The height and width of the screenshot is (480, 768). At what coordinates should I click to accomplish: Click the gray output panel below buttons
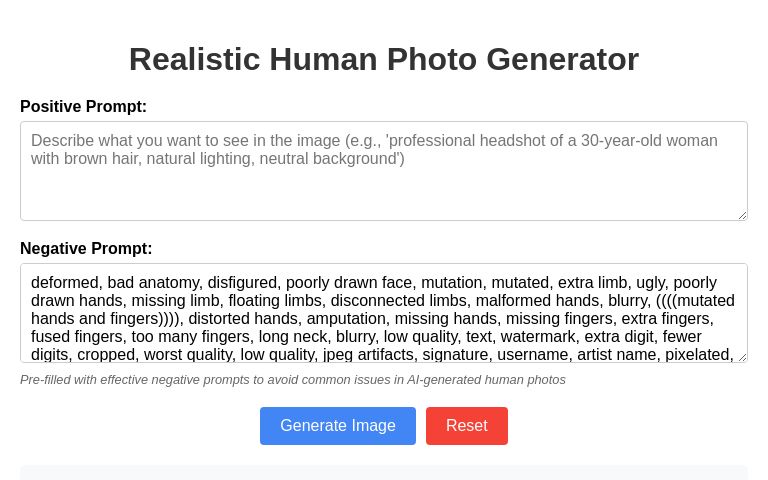[x=383, y=473]
